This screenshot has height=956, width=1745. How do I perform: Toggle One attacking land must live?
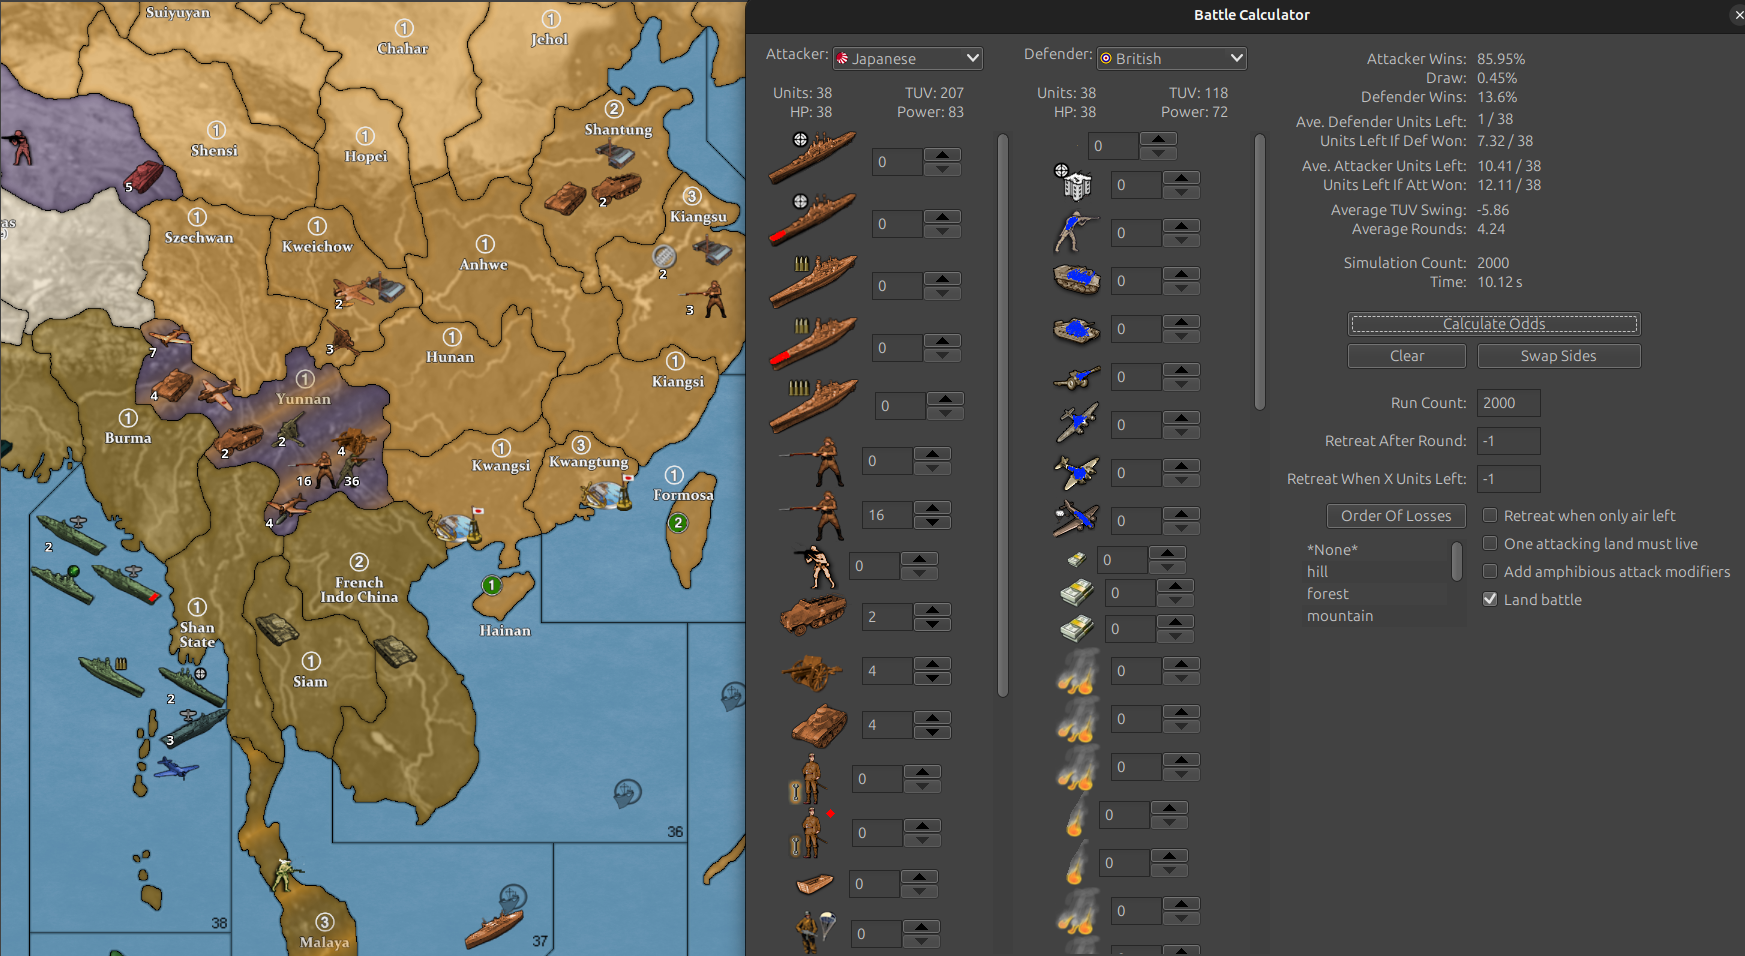[x=1490, y=544]
